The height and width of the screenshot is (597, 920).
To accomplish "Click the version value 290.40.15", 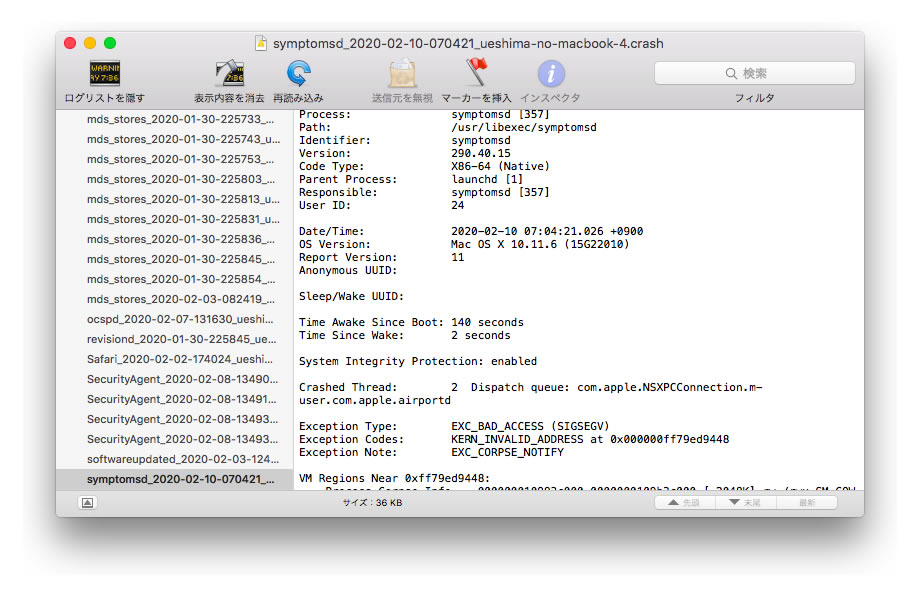I will [x=481, y=153].
